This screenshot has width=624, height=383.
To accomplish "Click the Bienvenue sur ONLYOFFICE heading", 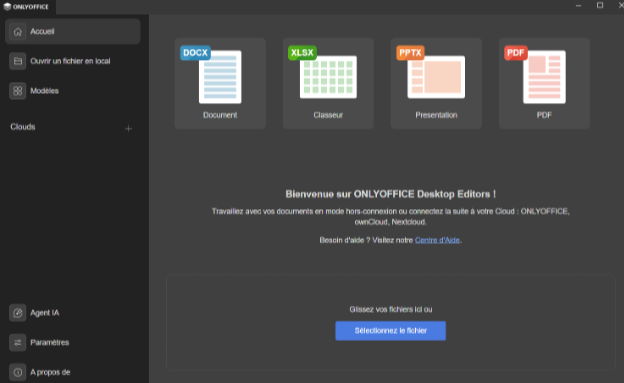I will (390, 194).
